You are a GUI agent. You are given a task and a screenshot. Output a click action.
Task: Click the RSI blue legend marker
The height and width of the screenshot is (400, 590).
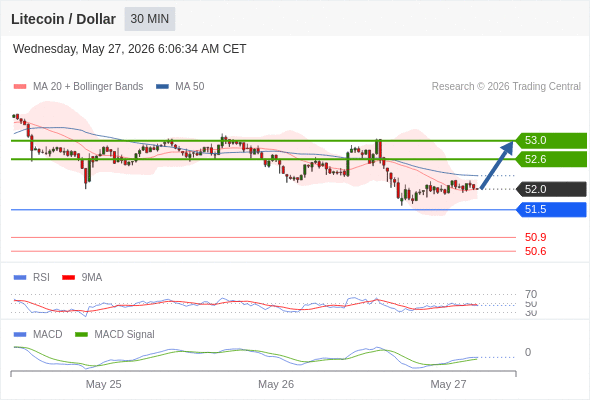(20, 278)
